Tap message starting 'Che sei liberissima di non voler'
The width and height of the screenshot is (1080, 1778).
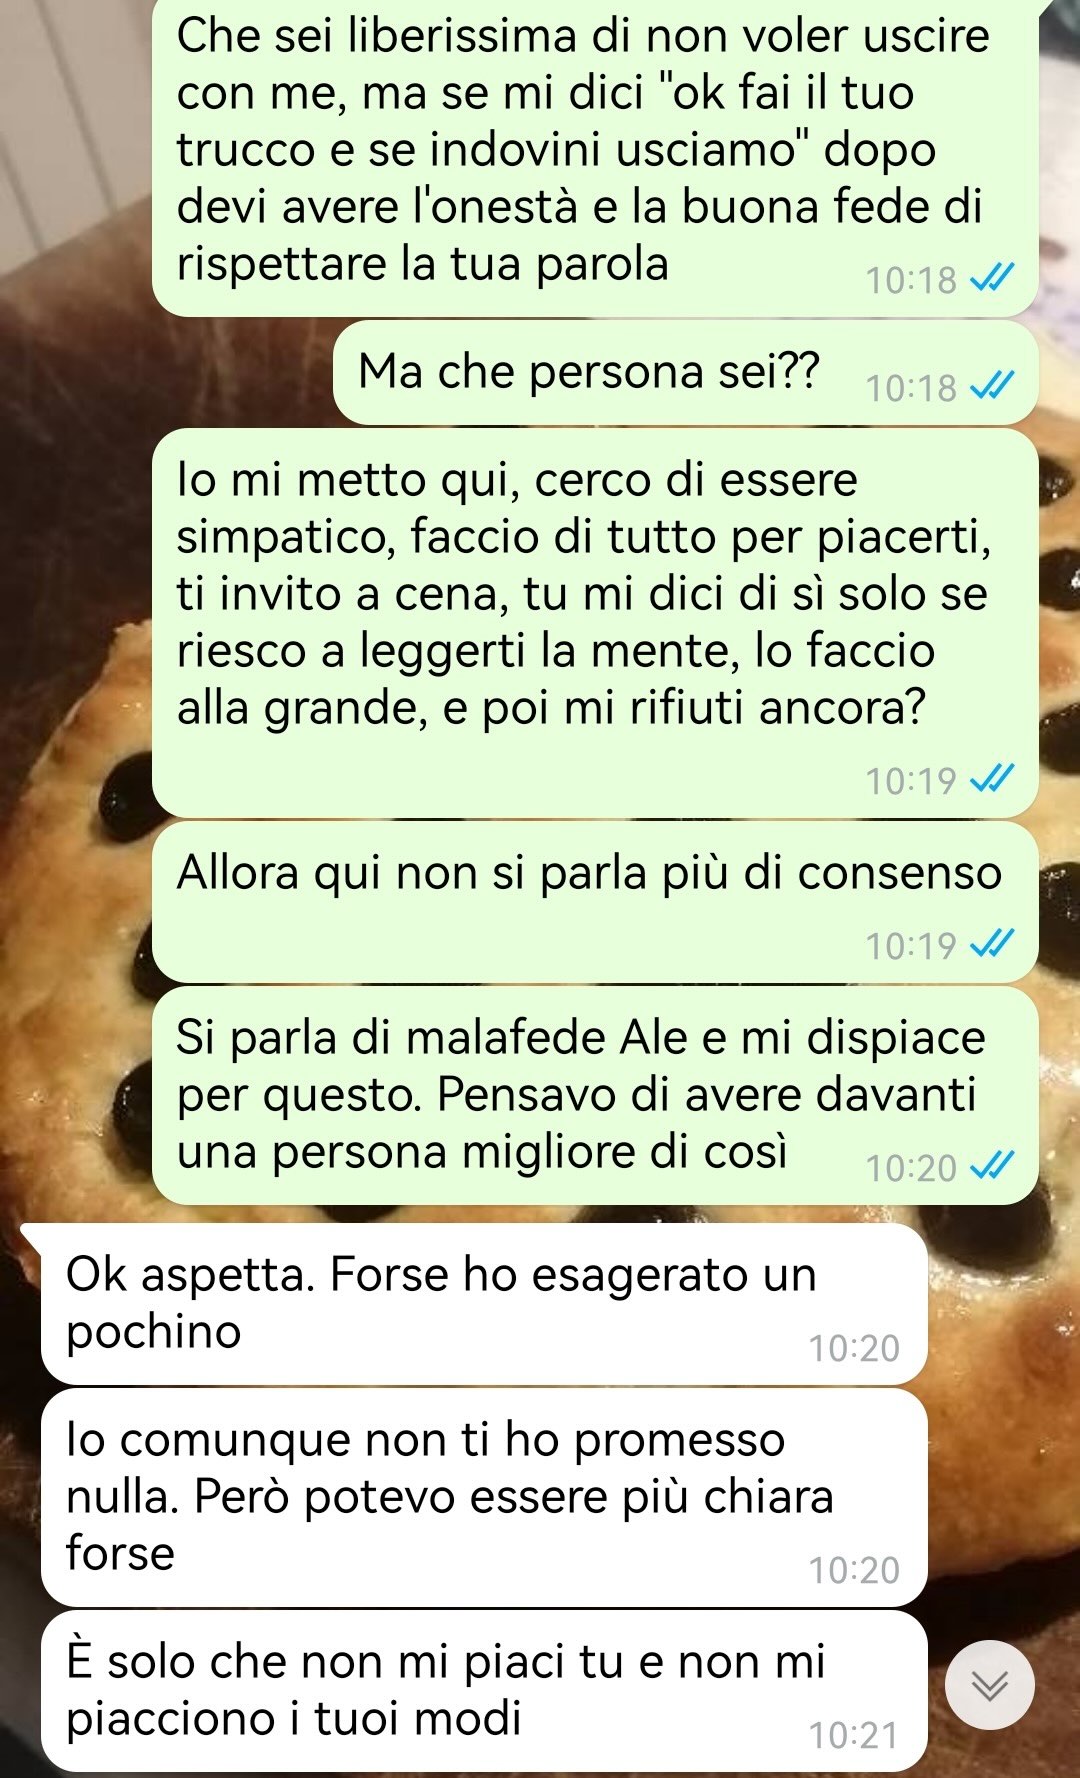(595, 157)
